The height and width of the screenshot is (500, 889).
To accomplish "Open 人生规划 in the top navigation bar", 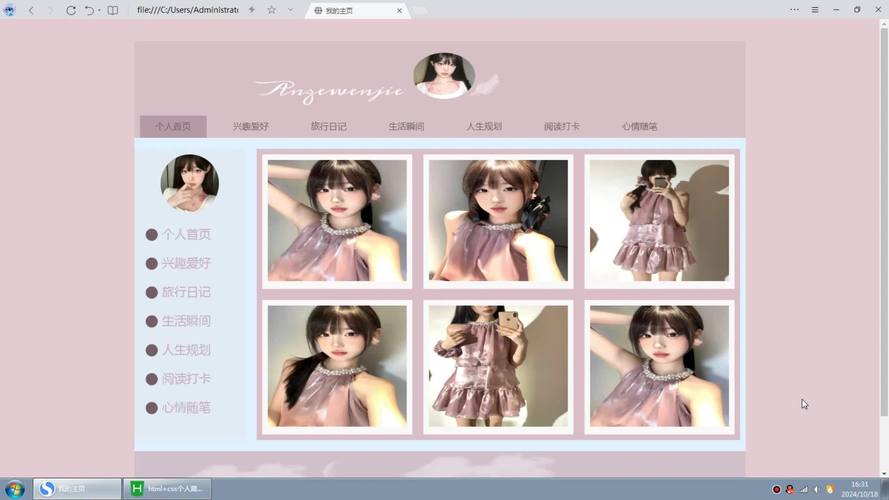I will coord(484,127).
